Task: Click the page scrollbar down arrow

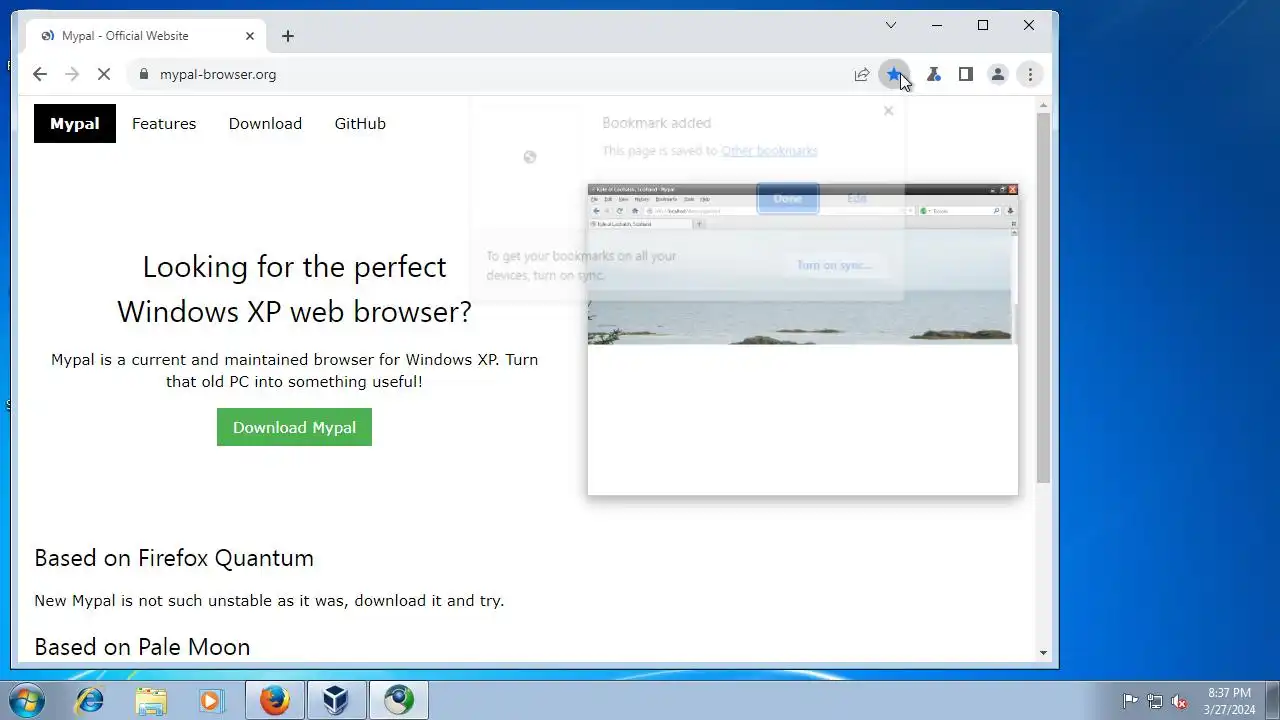Action: click(1044, 653)
